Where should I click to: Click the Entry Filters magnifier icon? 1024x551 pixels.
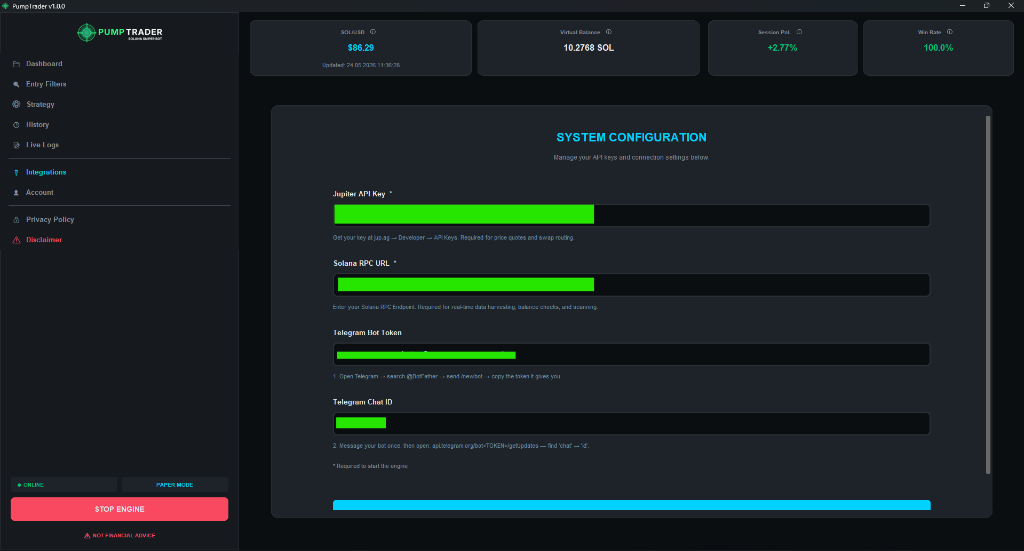[x=16, y=84]
